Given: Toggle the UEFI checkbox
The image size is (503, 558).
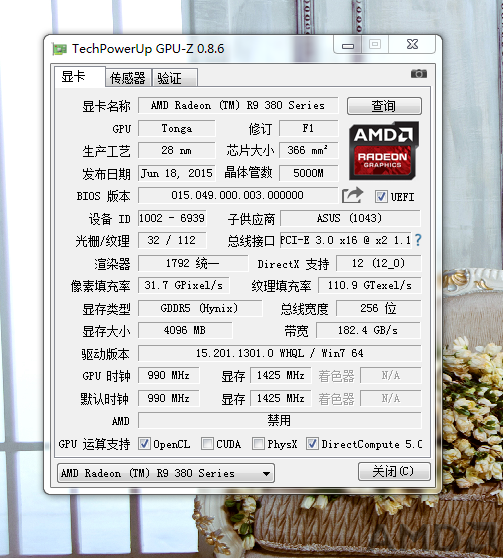Looking at the screenshot, I should point(381,196).
